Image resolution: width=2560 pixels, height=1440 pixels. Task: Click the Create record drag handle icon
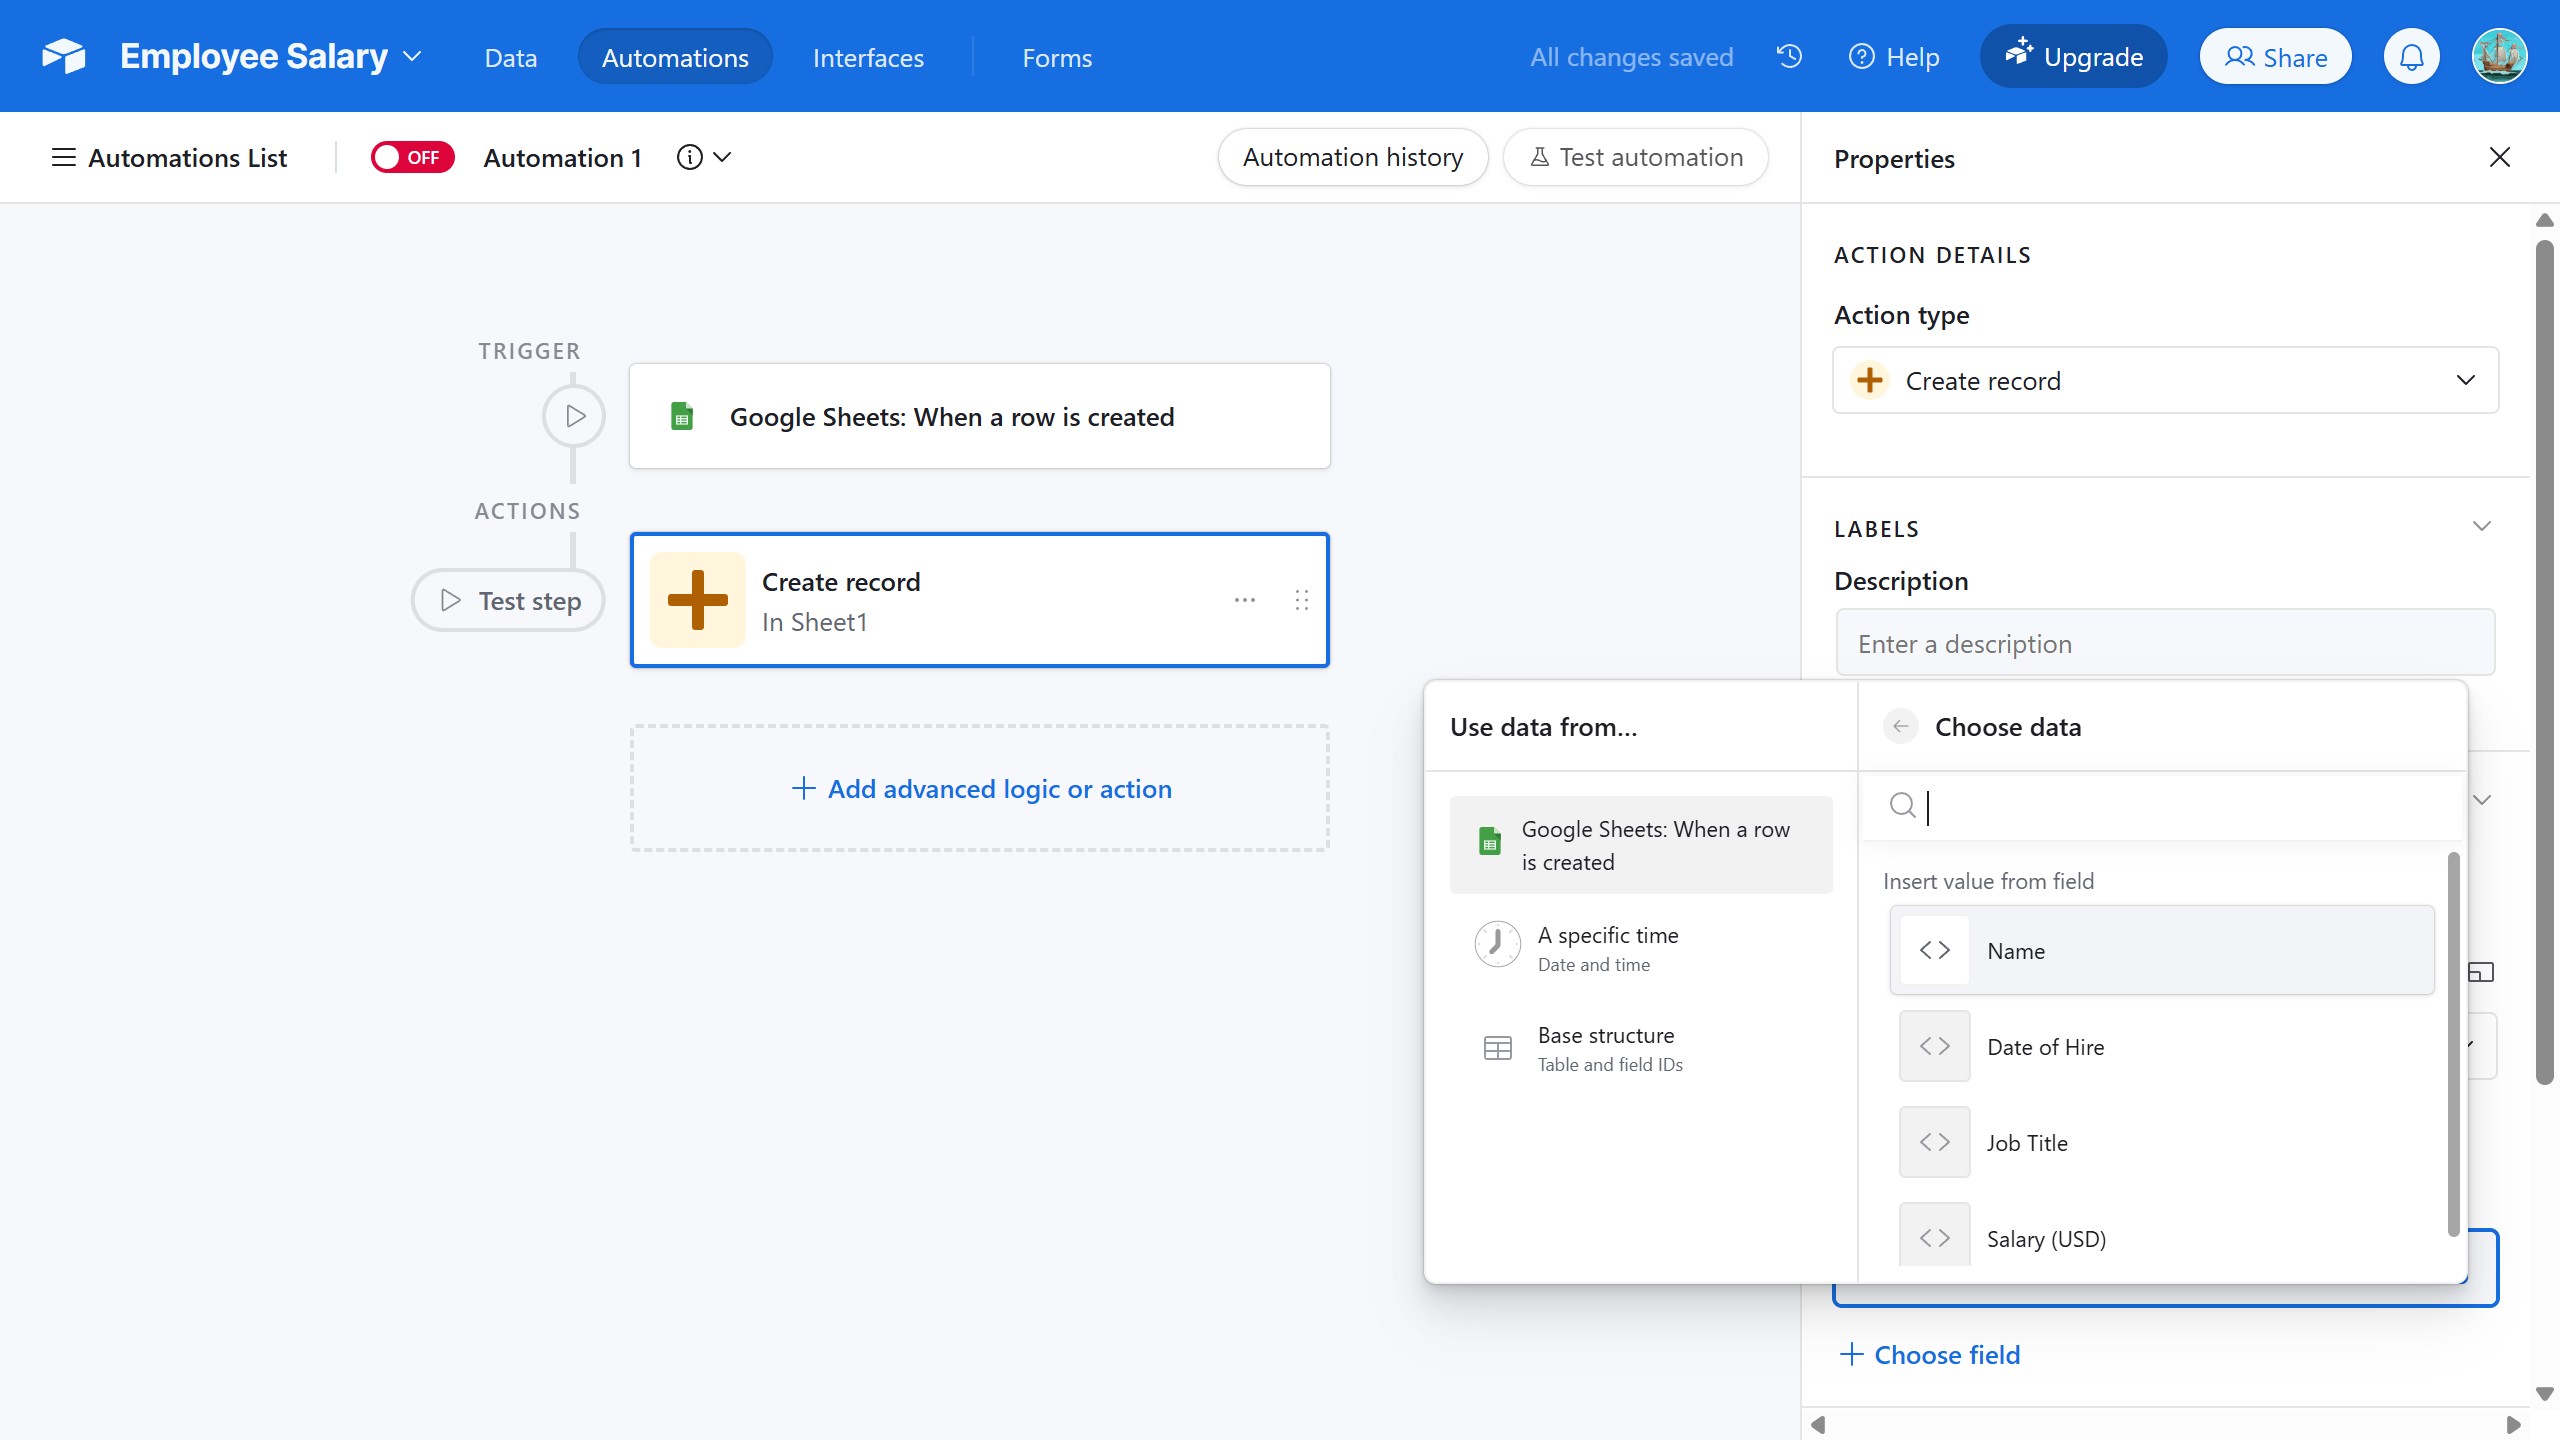pos(1302,600)
